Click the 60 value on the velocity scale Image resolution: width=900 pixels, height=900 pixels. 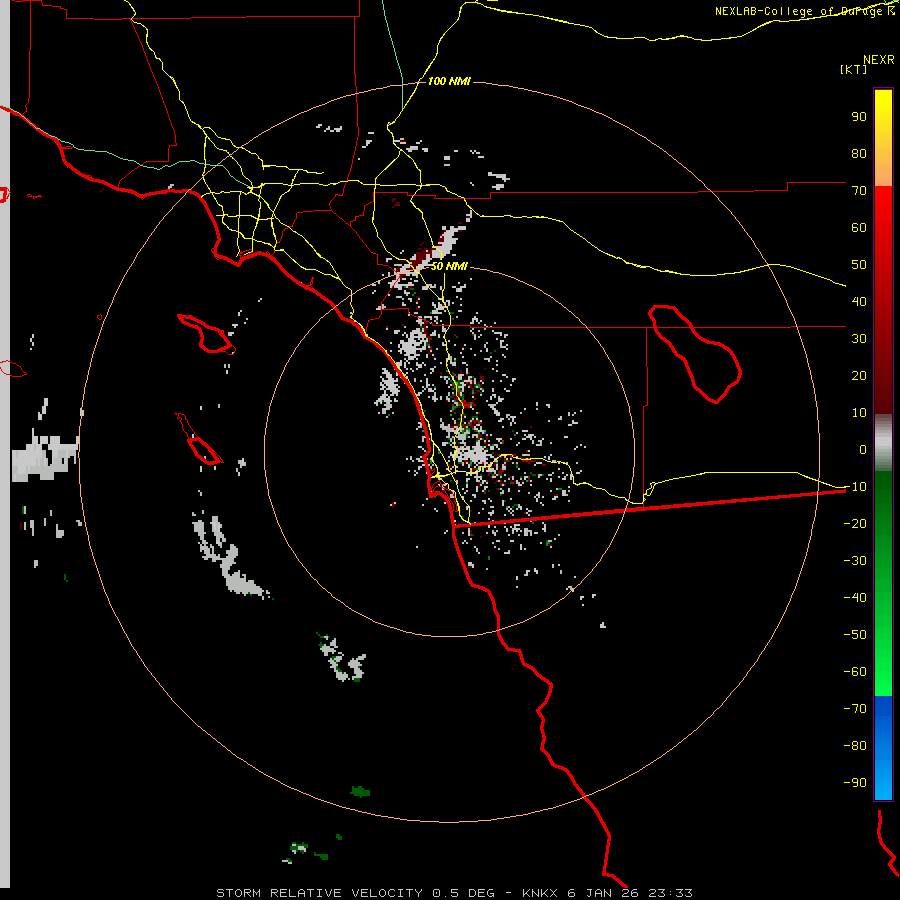pyautogui.click(x=859, y=227)
